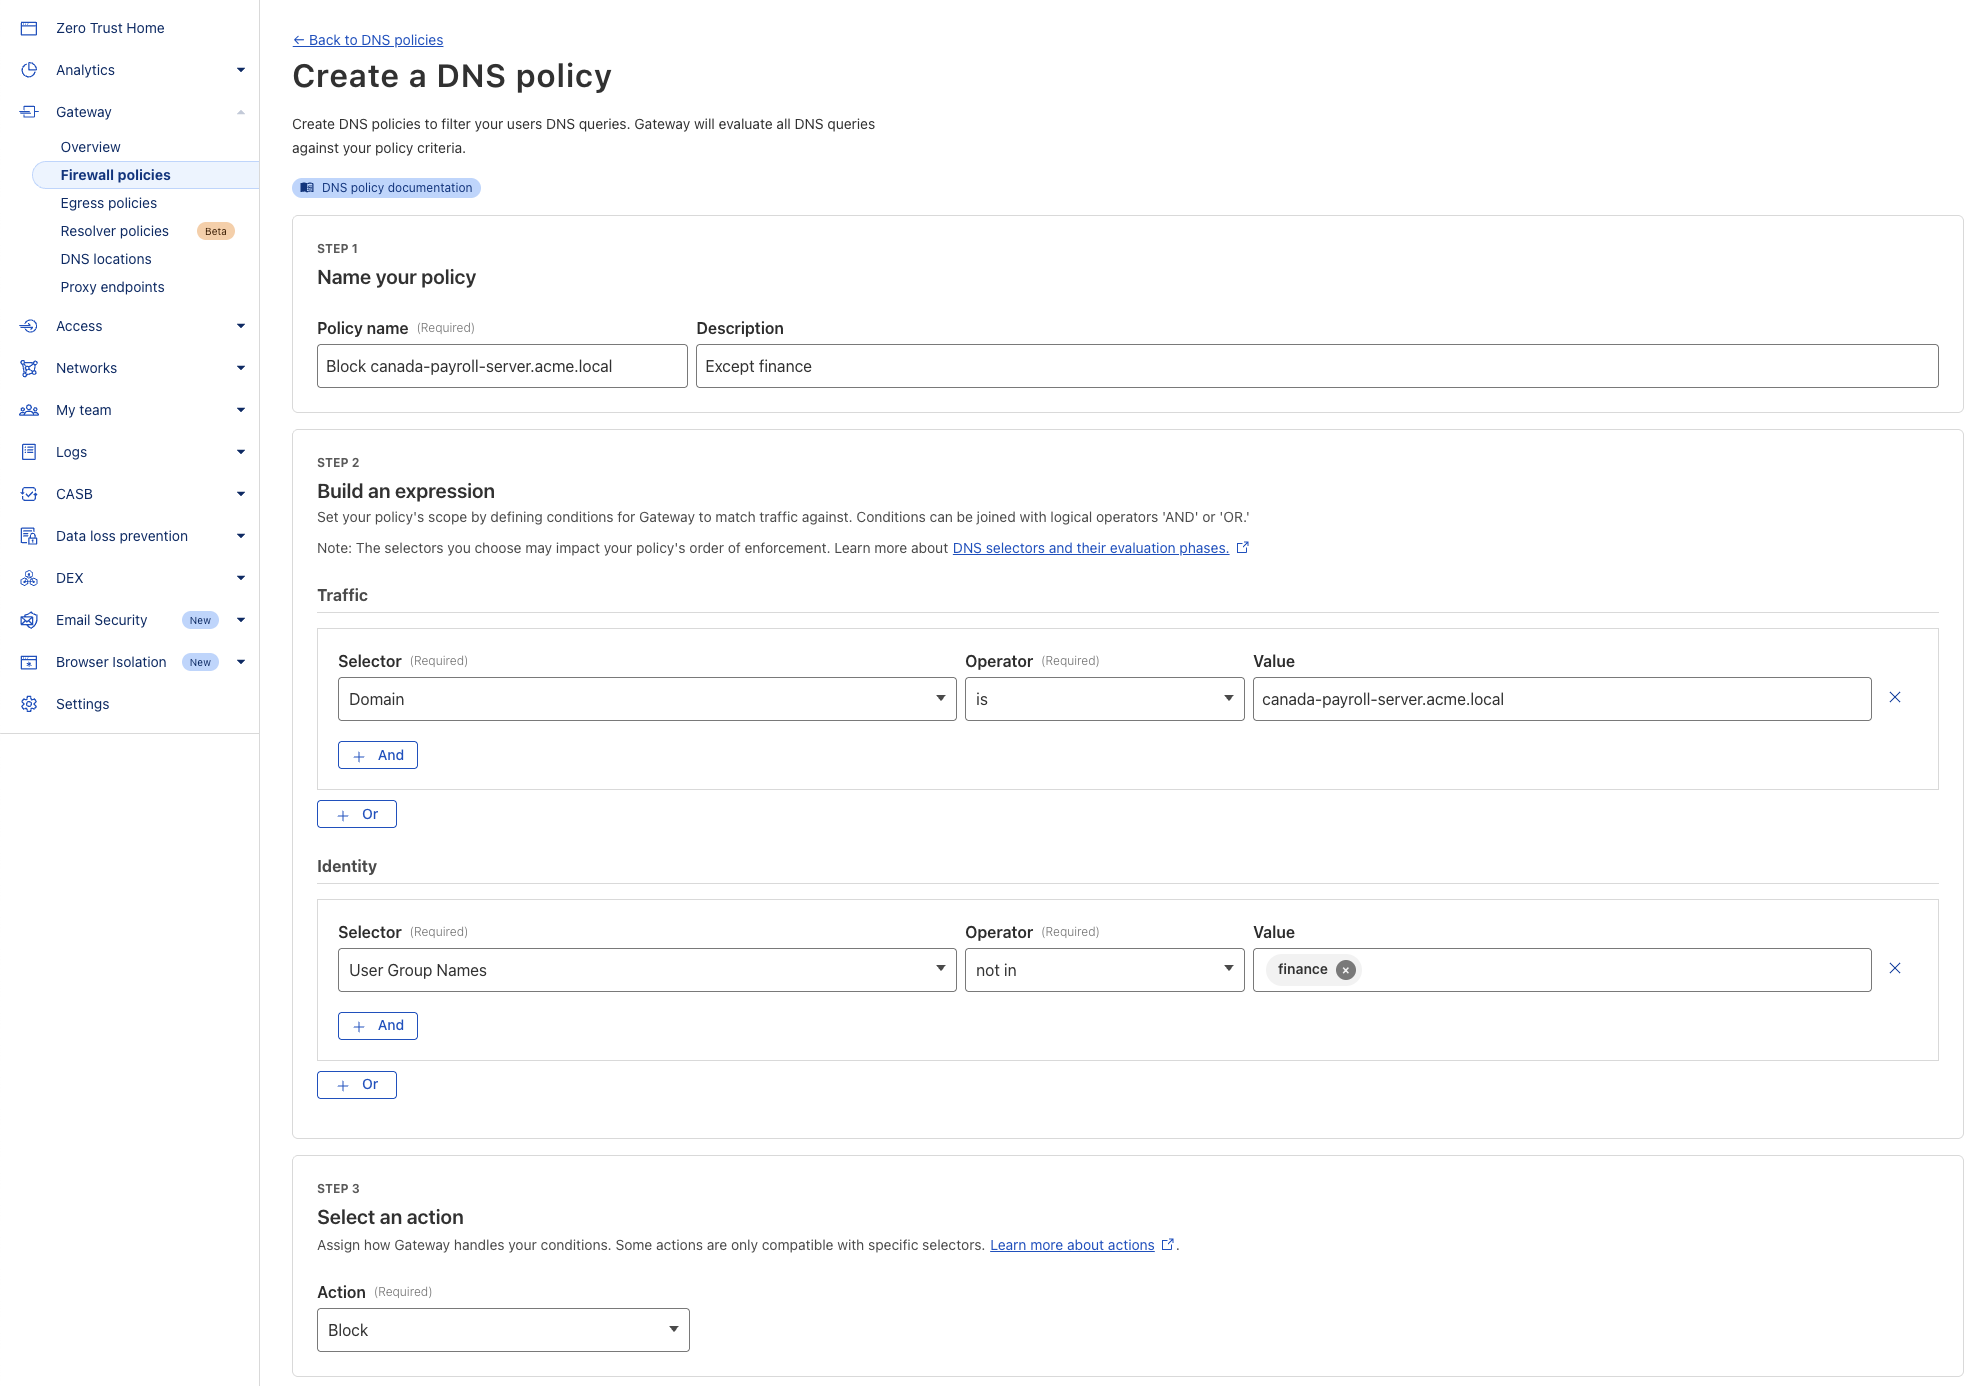The width and height of the screenshot is (1984, 1386).
Task: Expand the Networks sidebar menu
Action: tap(240, 368)
